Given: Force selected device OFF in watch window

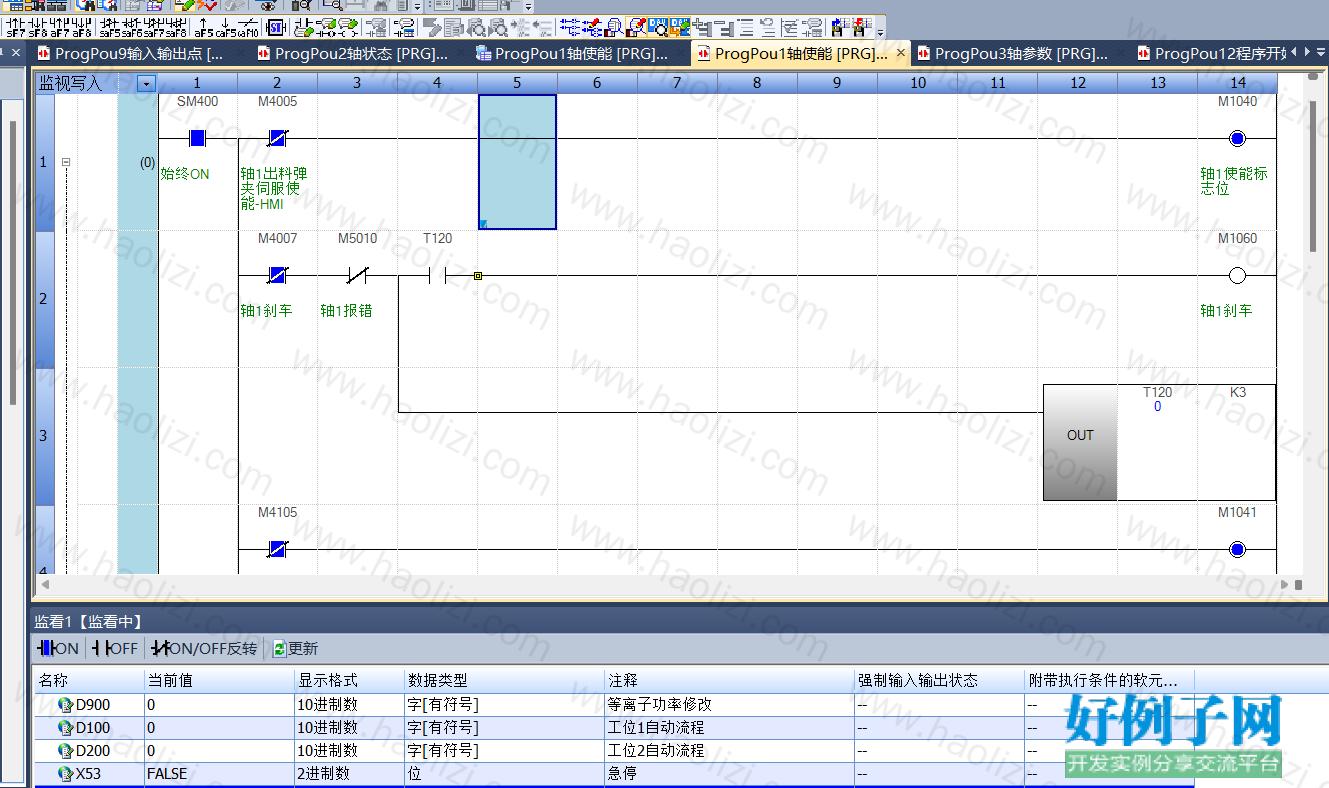Looking at the screenshot, I should tap(115, 648).
